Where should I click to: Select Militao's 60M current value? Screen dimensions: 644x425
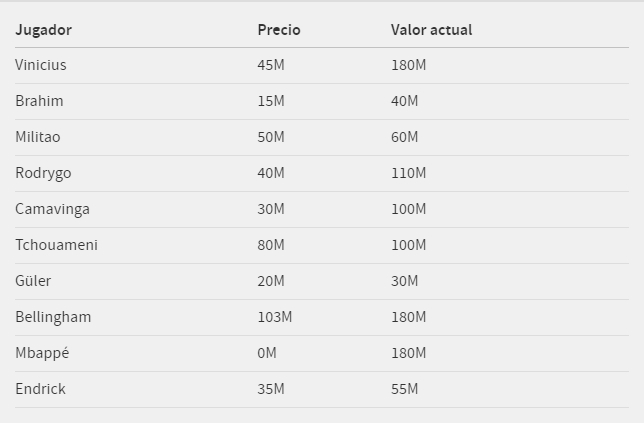pos(404,137)
